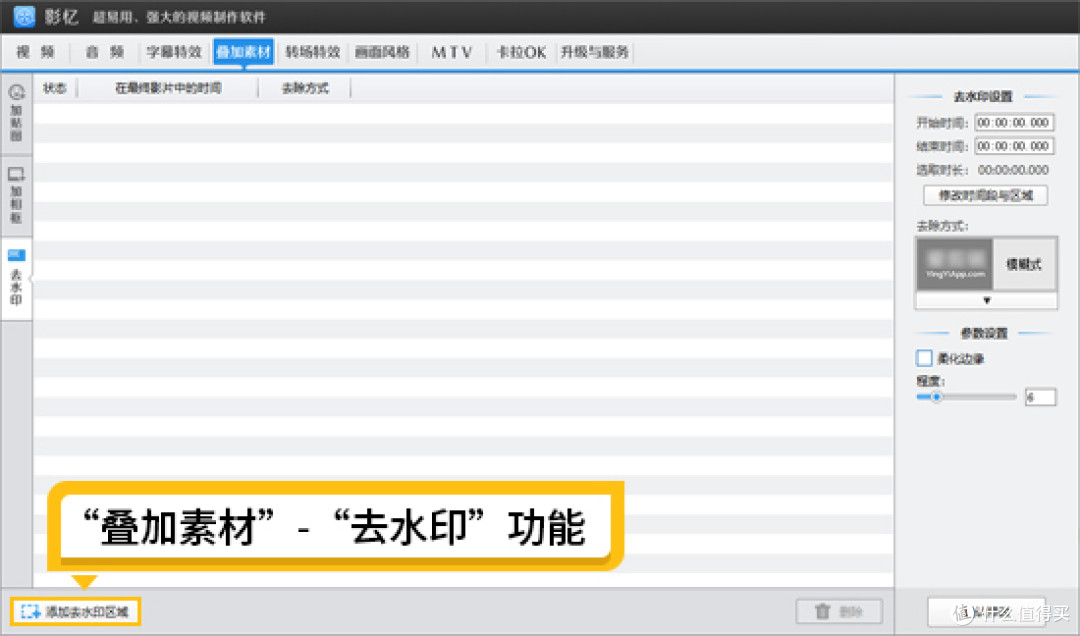This screenshot has height=636, width=1080.
Task: Switch to the 视频 tab
Action: pos(36,52)
